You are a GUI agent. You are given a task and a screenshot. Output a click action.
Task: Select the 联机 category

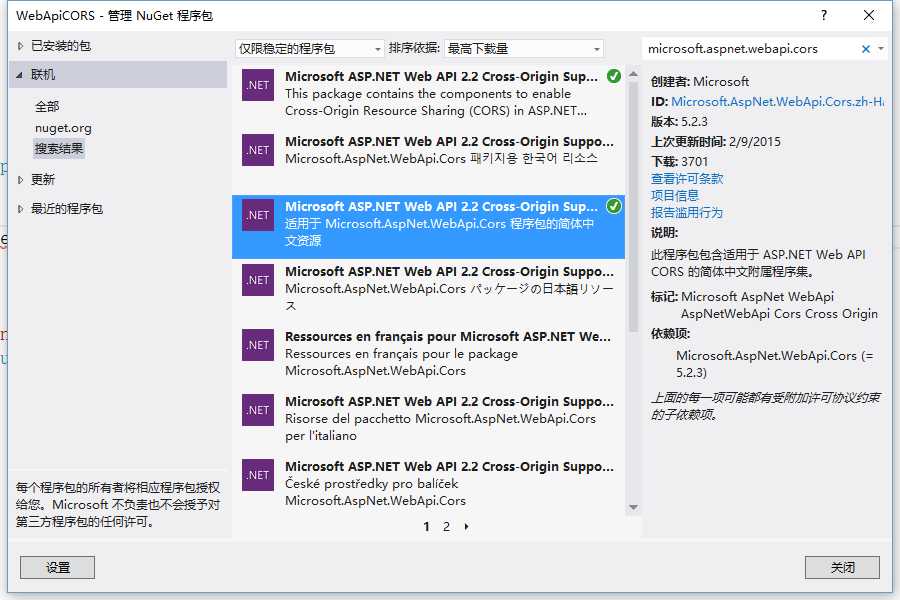[x=118, y=75]
